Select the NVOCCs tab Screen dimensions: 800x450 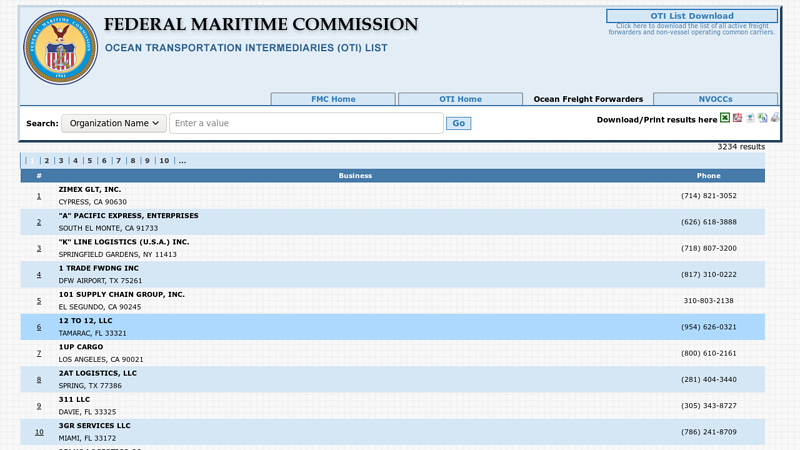click(715, 99)
